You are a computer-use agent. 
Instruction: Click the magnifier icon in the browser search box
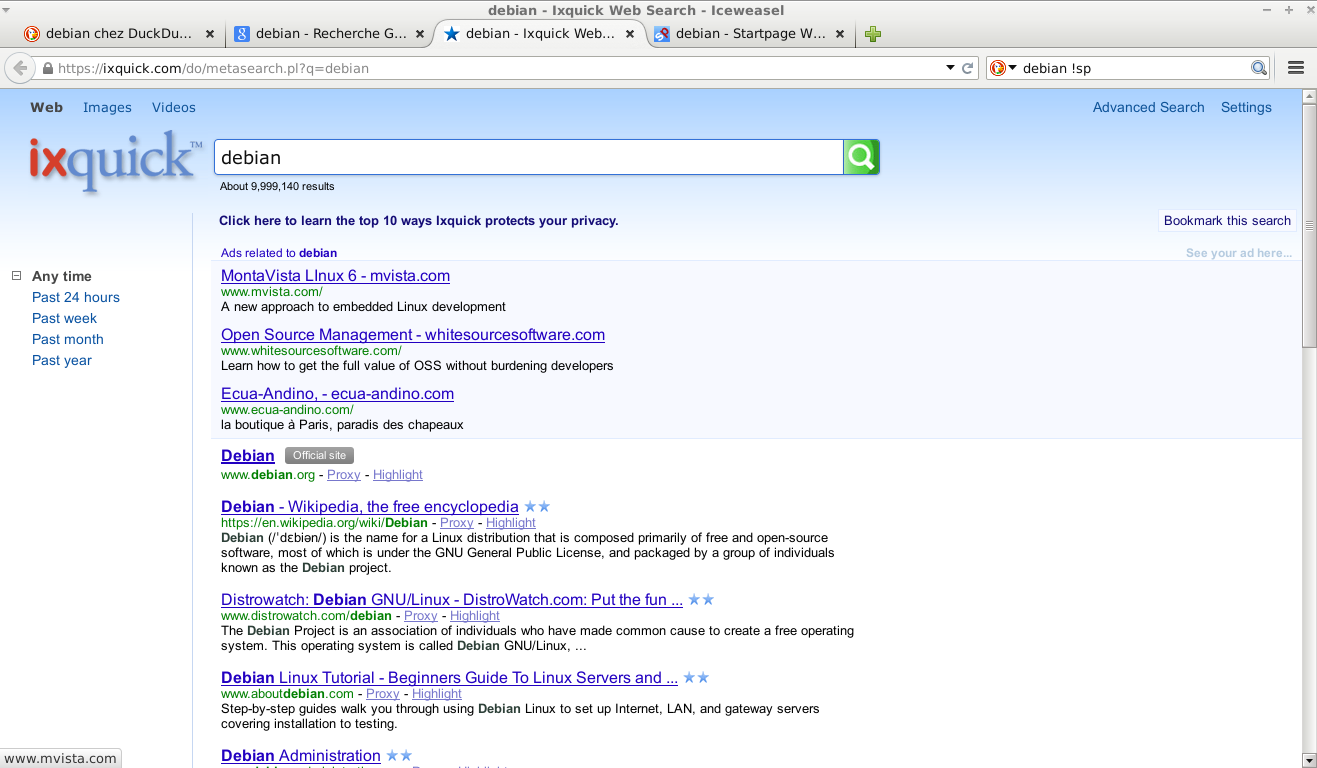pos(1259,68)
